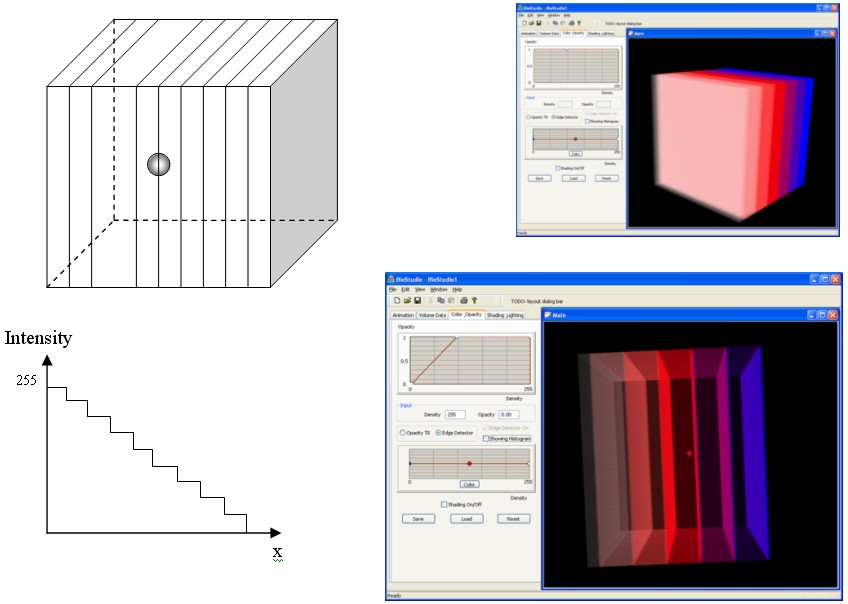
Task: Click Load button in larger BioStudio panel
Action: click(466, 519)
